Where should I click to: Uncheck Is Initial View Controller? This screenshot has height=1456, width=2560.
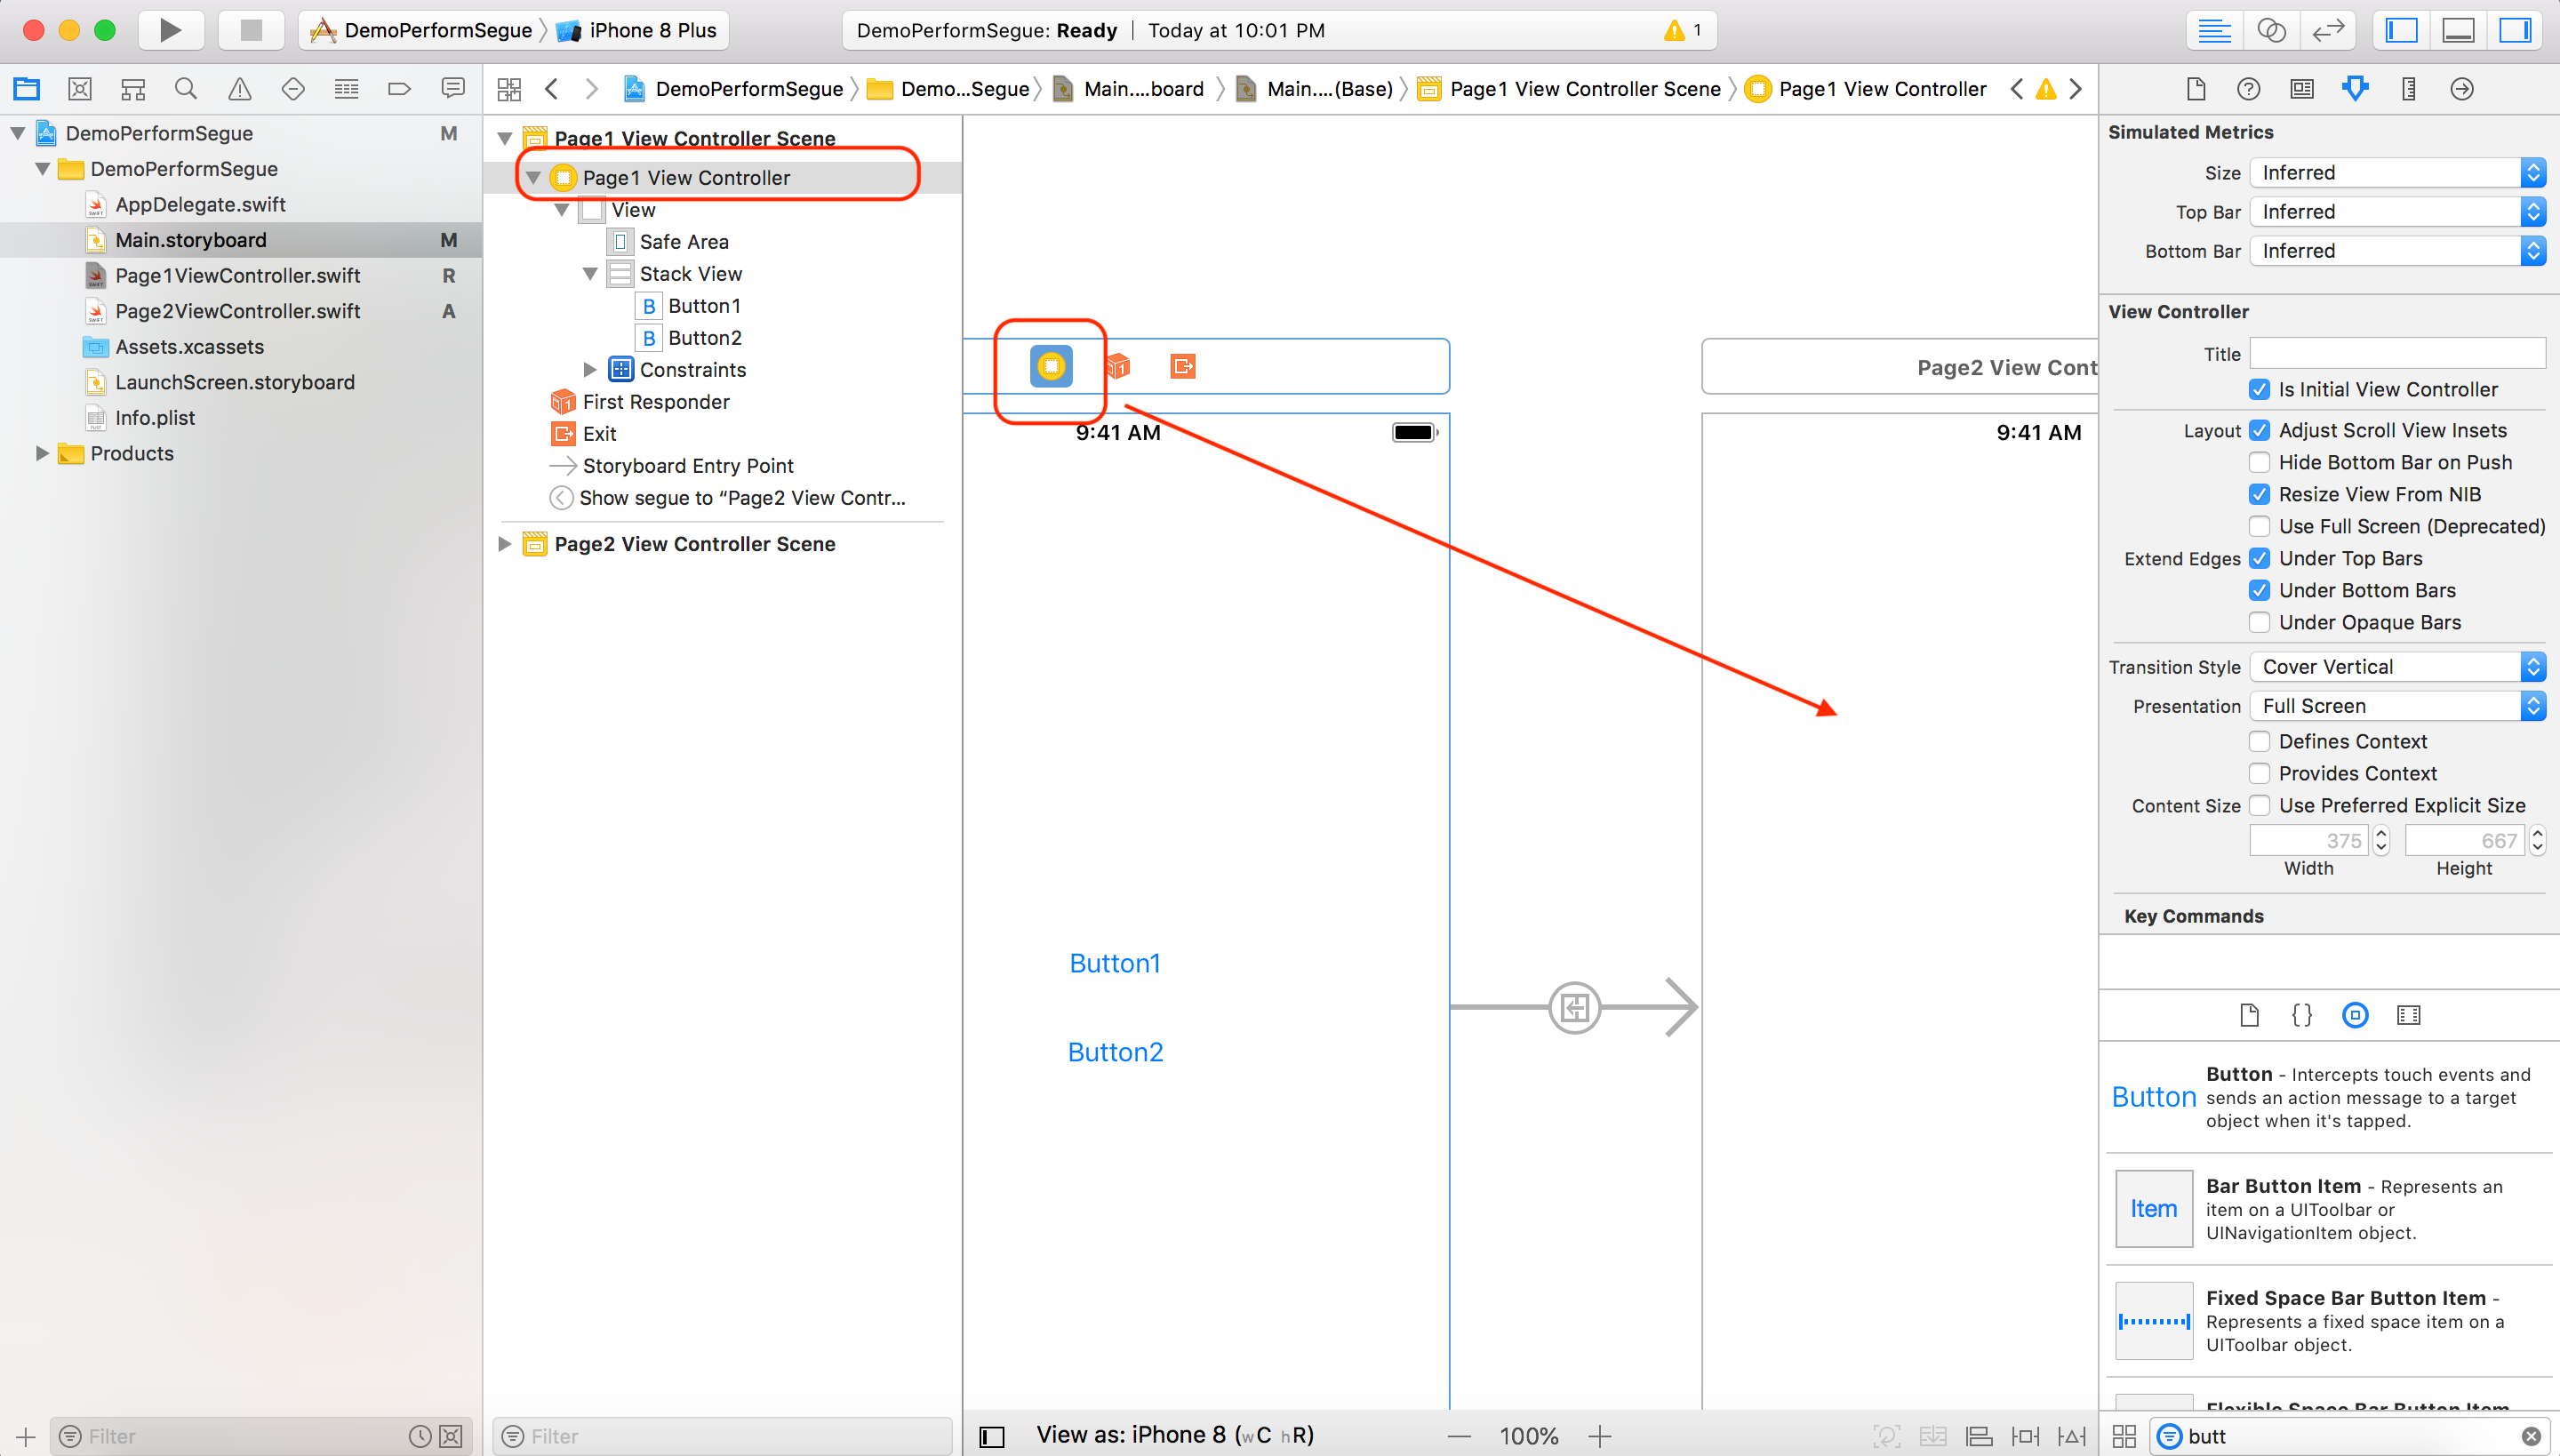[x=2259, y=390]
